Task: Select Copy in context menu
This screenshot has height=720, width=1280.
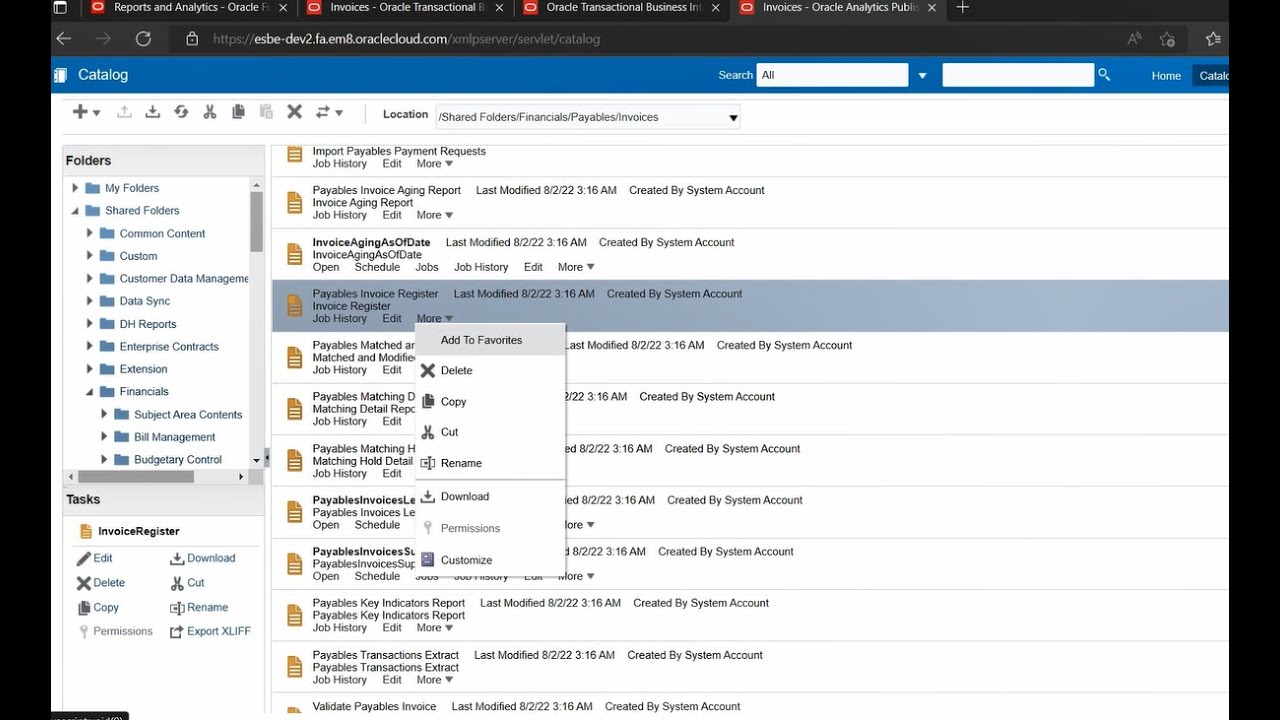Action: pos(490,401)
